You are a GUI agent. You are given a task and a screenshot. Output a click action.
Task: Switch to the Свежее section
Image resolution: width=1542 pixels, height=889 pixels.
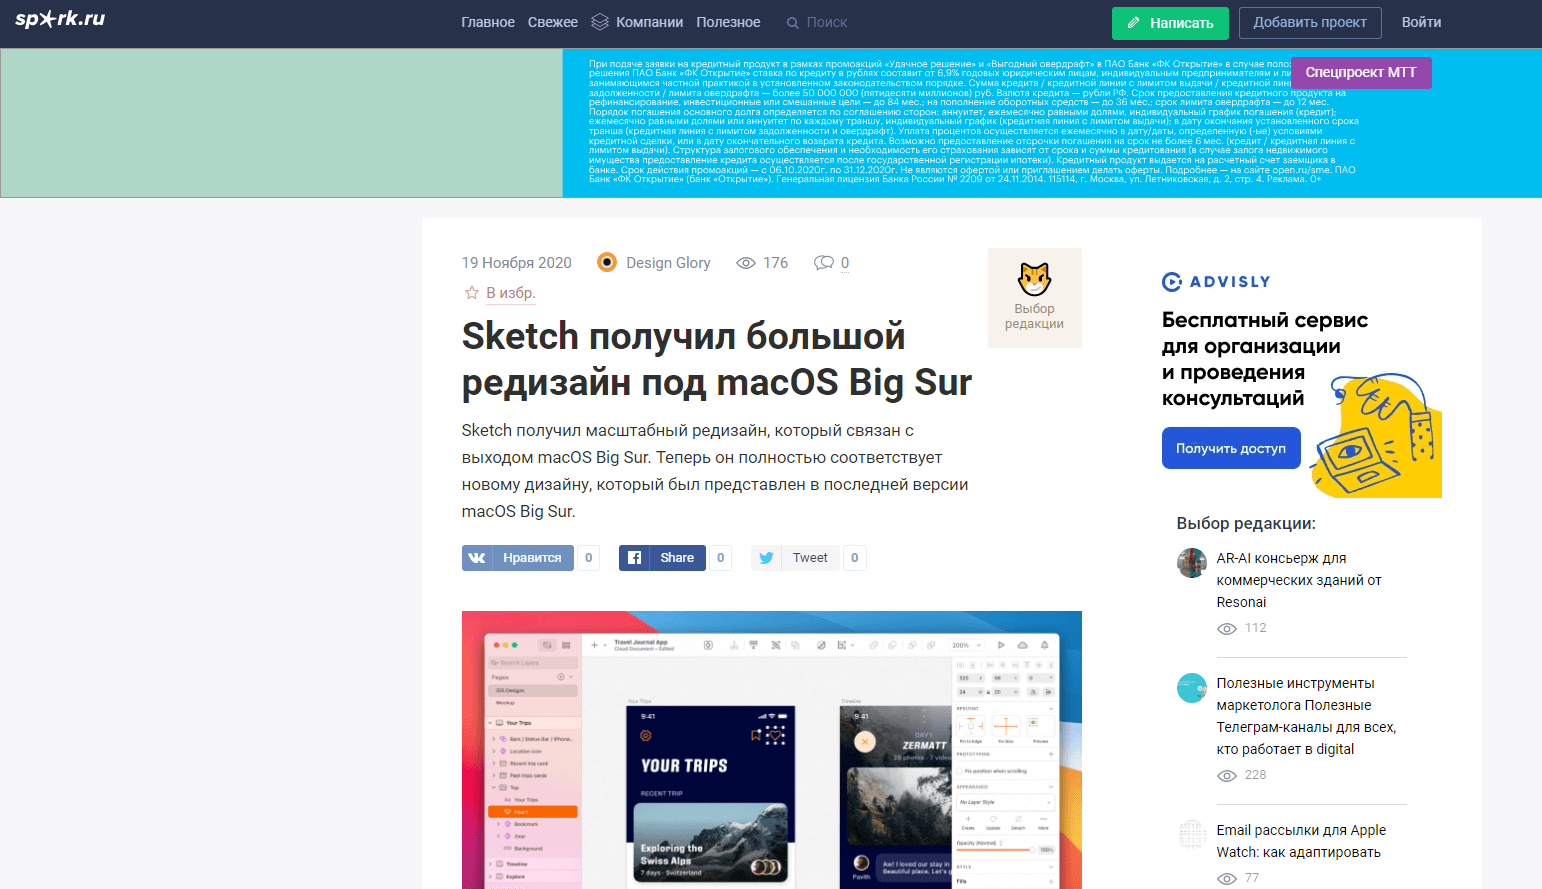pos(553,21)
